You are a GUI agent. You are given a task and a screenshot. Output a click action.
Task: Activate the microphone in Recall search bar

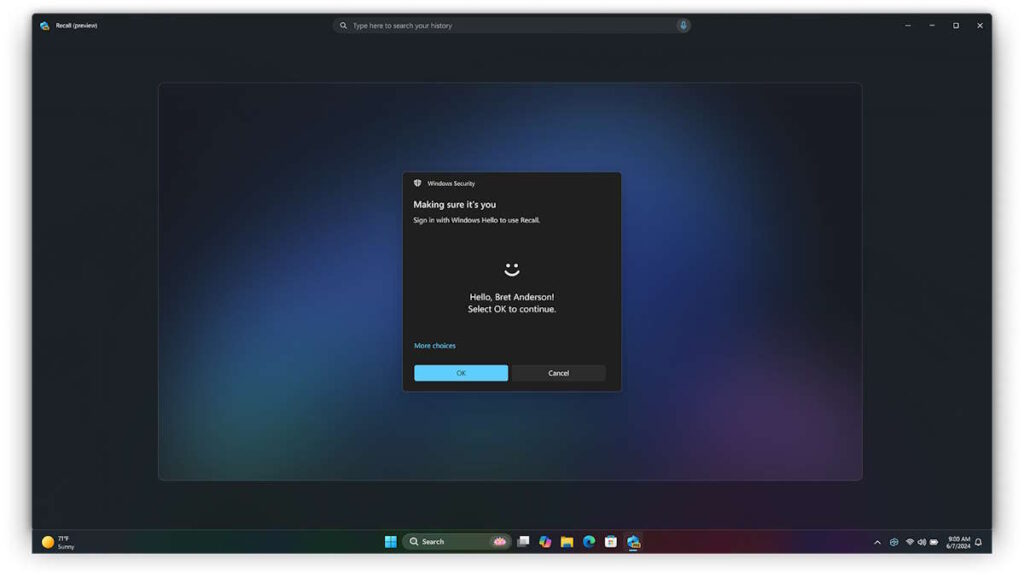point(683,25)
